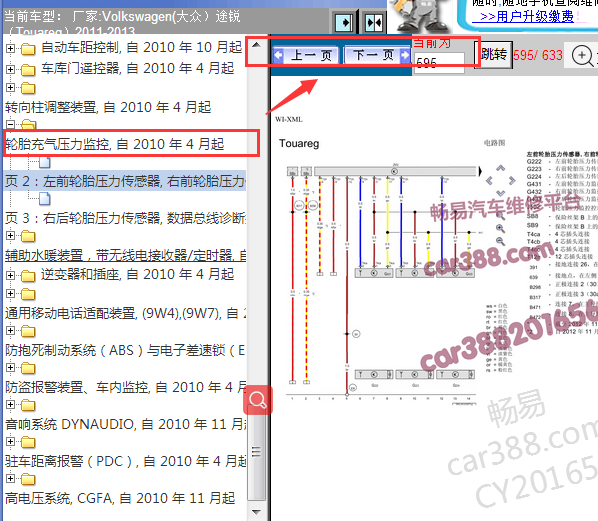This screenshot has height=521, width=598.
Task: Click the page icon above 页 3 entry
Action: pos(45,199)
